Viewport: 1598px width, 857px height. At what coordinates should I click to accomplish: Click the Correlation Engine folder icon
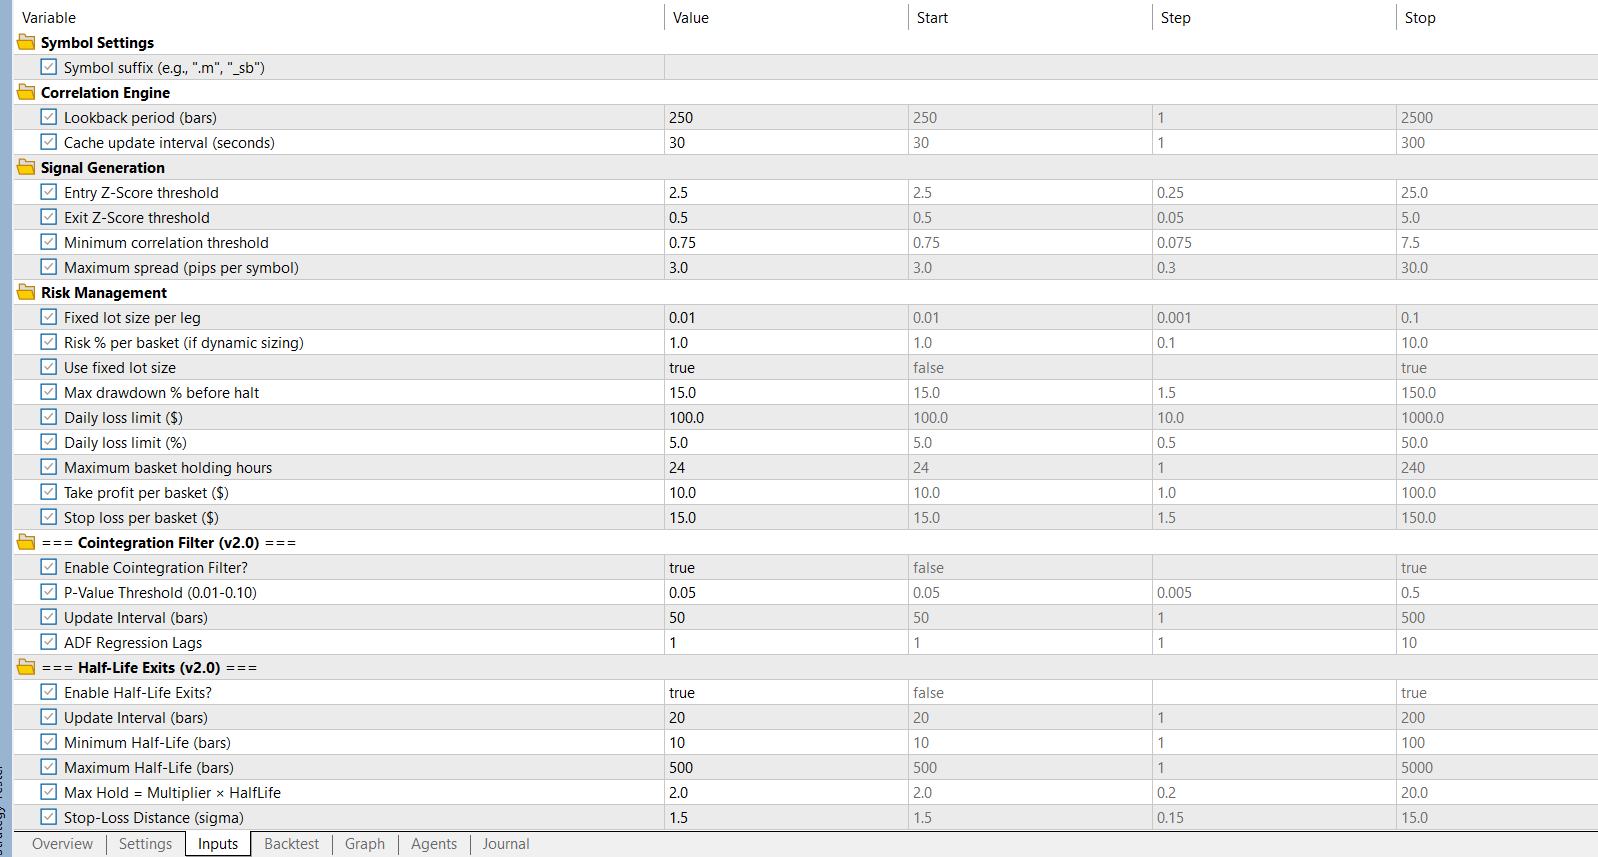coord(26,92)
